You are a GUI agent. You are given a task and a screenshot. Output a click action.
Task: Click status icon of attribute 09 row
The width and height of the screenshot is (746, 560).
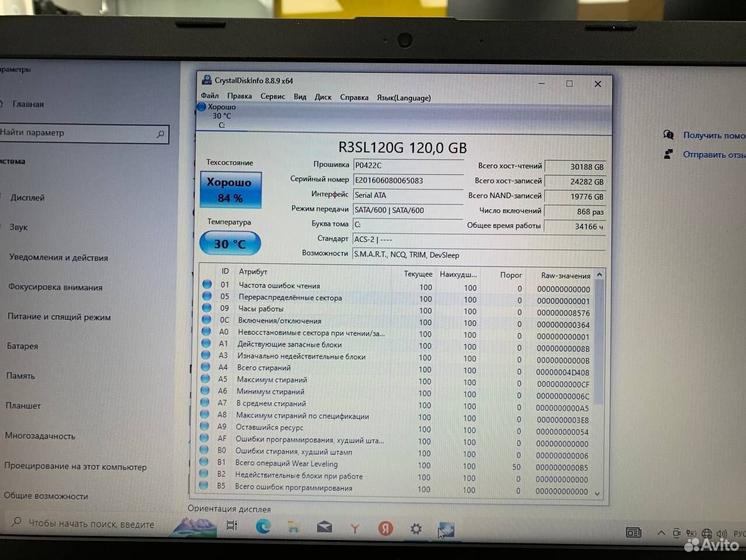(206, 308)
